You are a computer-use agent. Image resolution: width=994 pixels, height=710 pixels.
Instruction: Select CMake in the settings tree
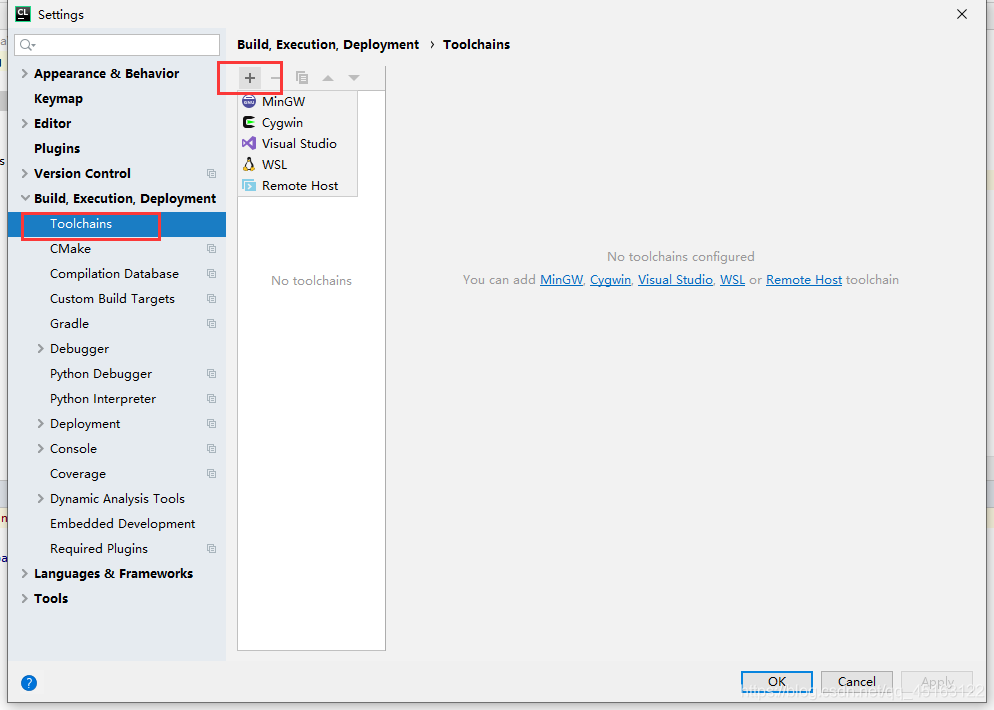(x=70, y=248)
